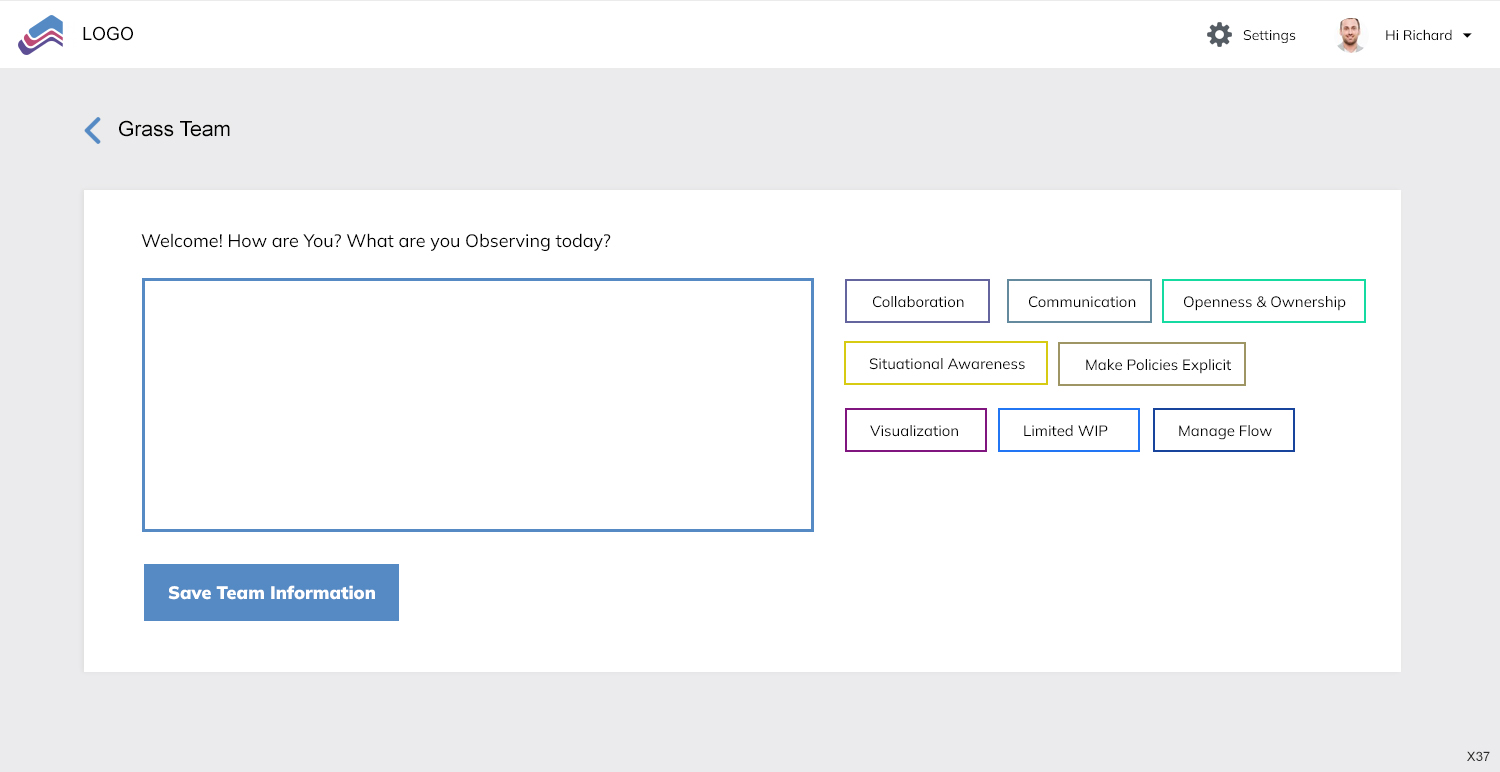Focus the observation text area
The width and height of the screenshot is (1500, 772).
tap(477, 405)
